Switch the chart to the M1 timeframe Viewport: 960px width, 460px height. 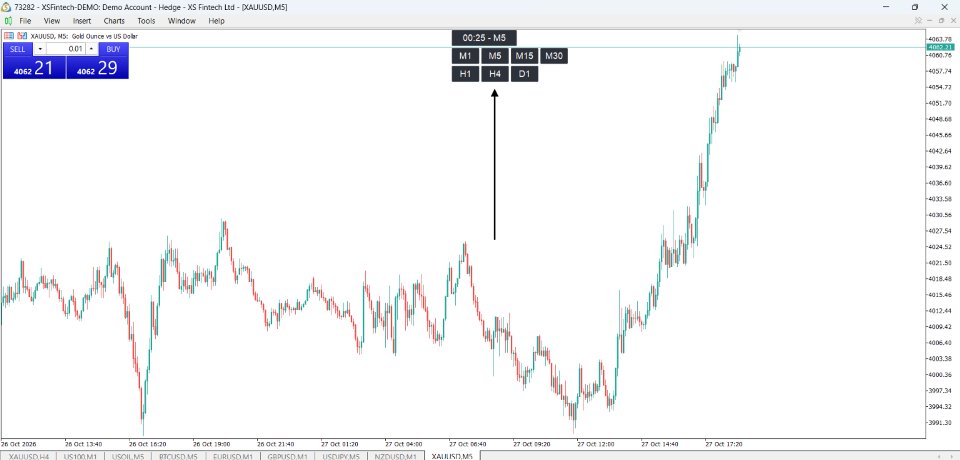[x=465, y=56]
